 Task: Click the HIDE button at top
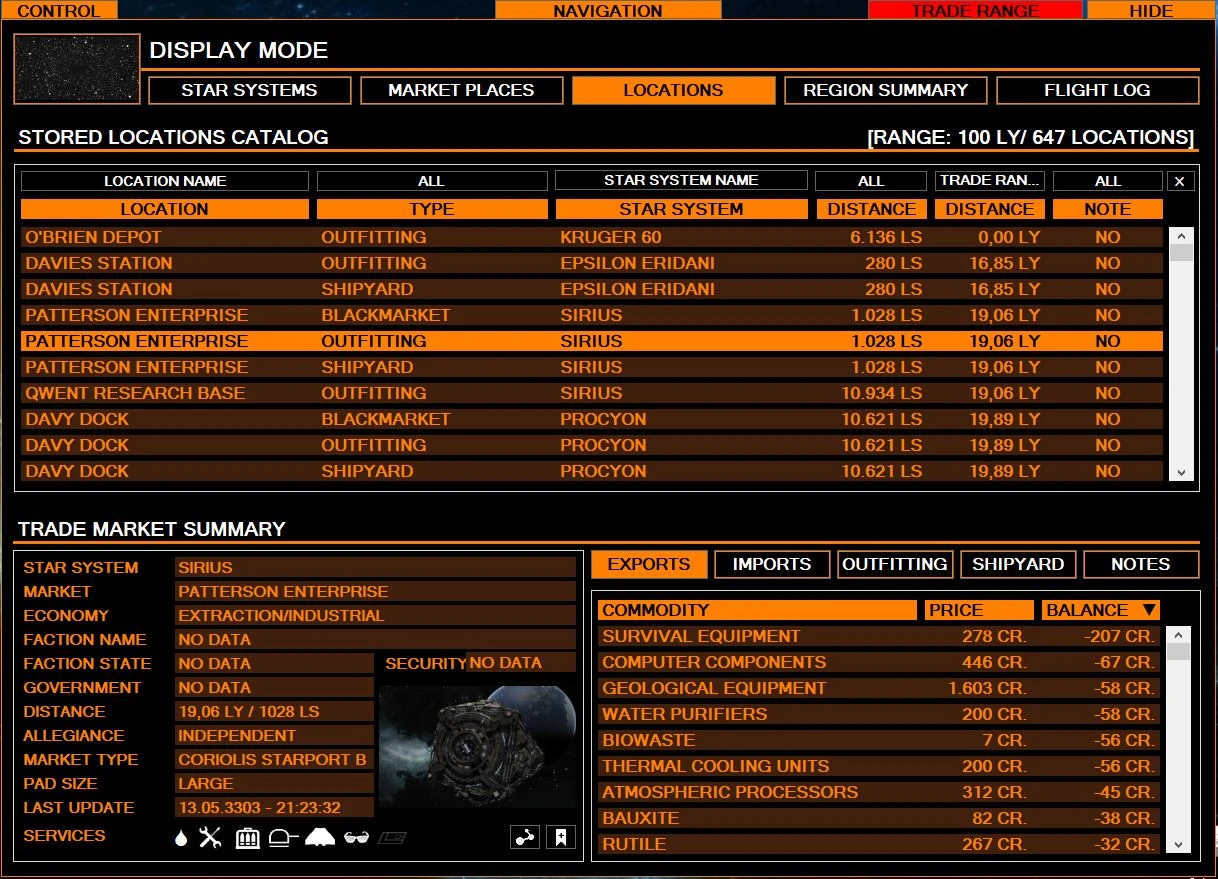click(1151, 10)
